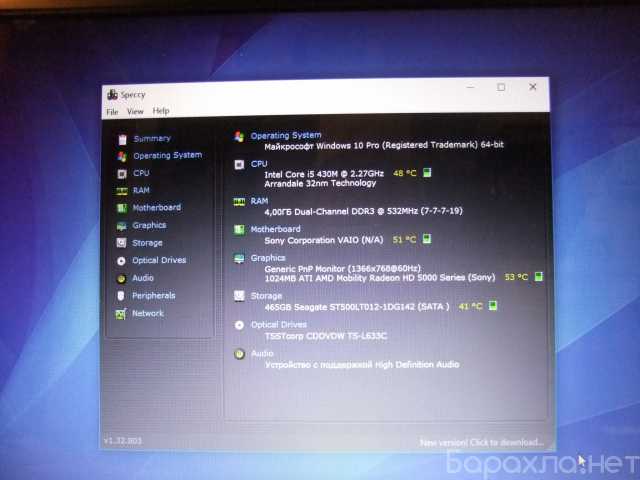Screen dimensions: 640x480
Task: Click the 48 °C CPU temperature value
Action: pyautogui.click(x=404, y=173)
